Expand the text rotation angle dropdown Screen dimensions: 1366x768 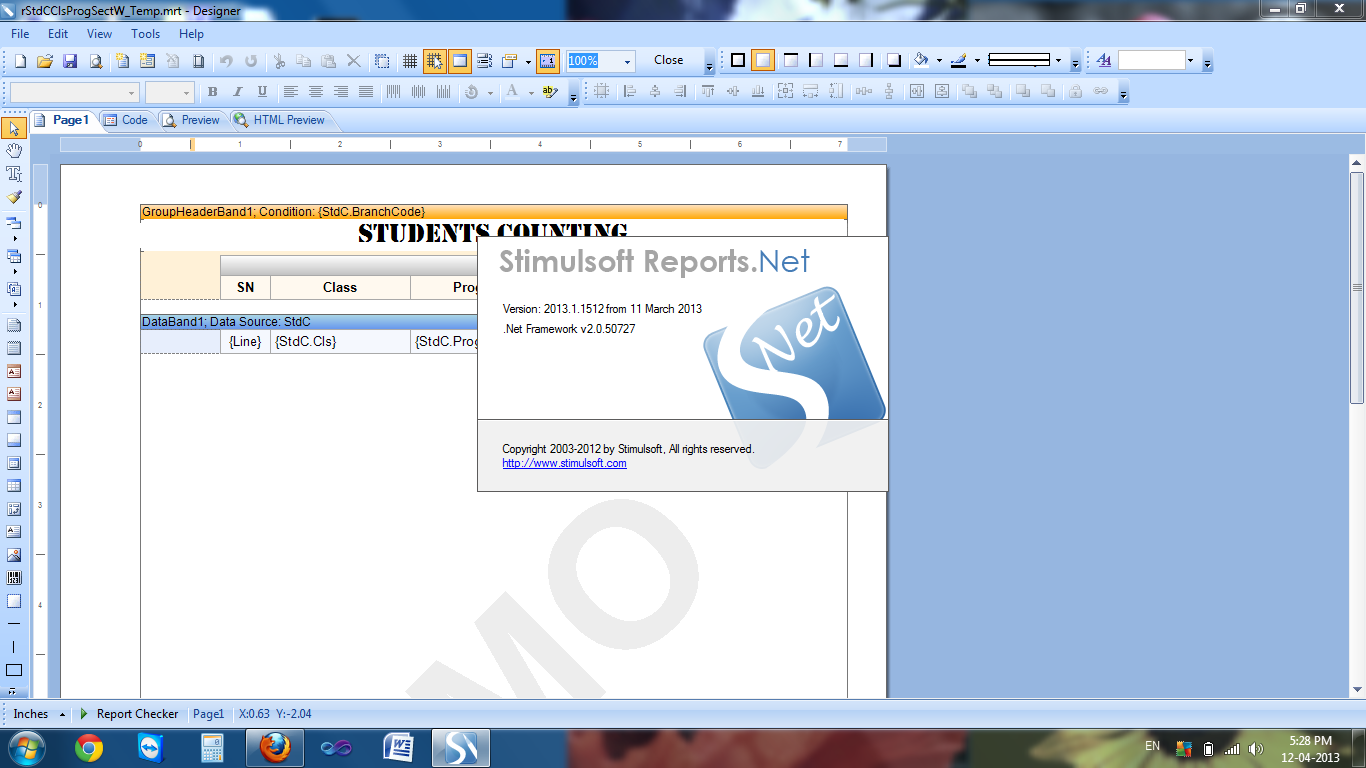click(x=490, y=92)
